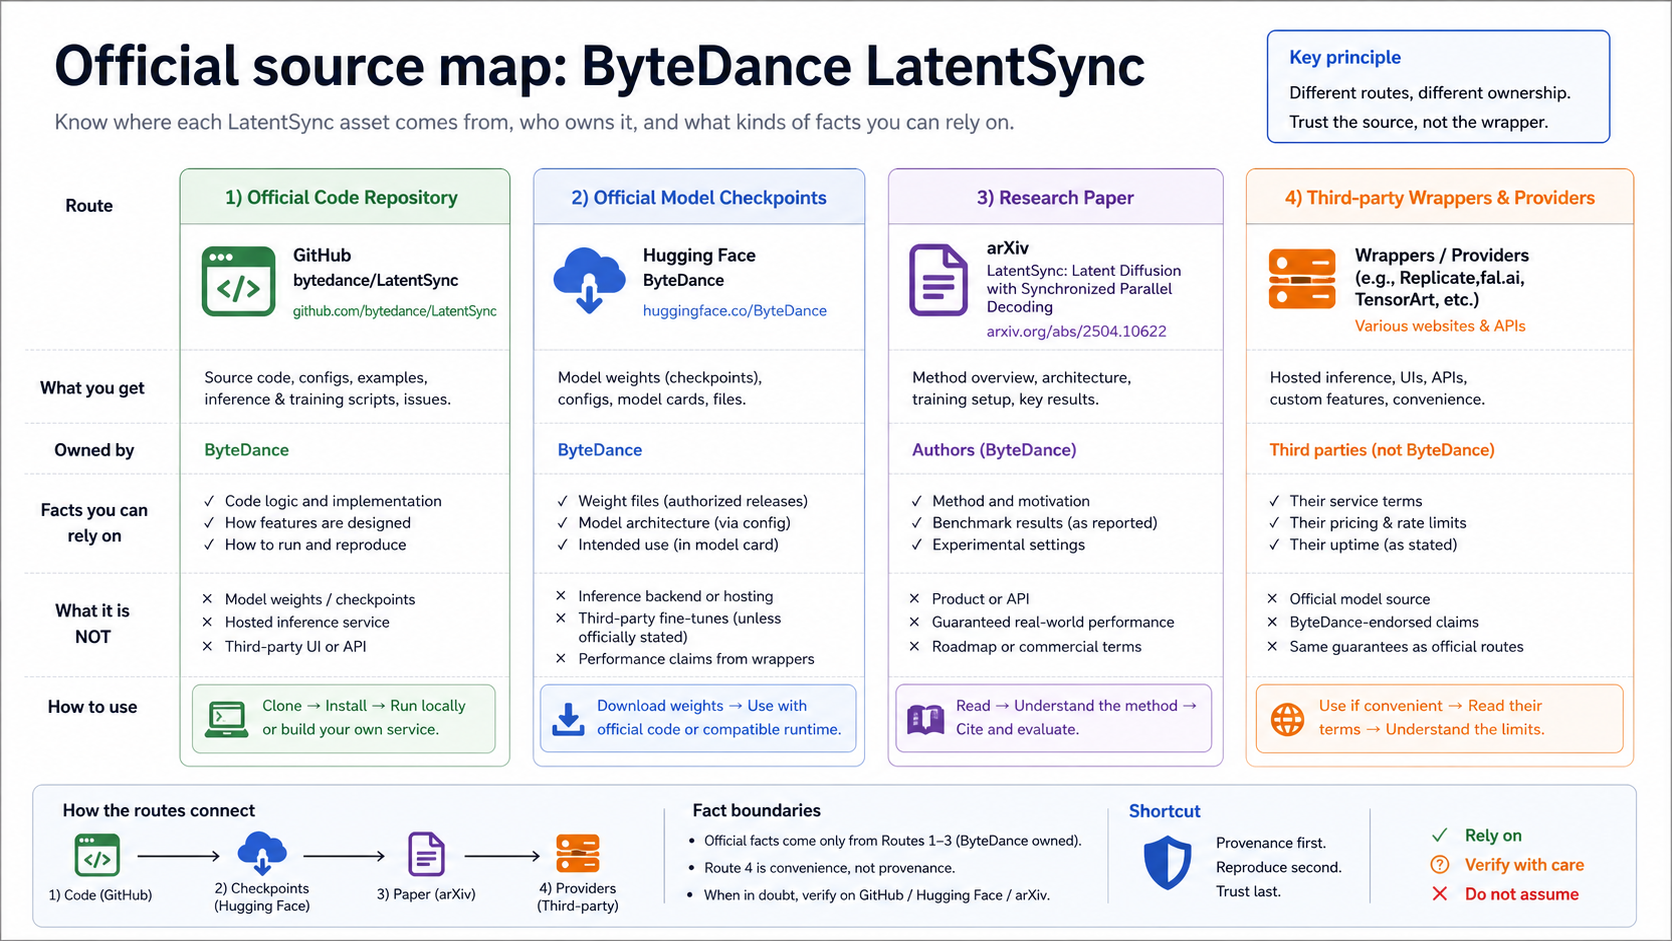Viewport: 1672px width, 941px height.
Task: Click the orange globe icon beside Use if convenient
Action: point(1287,719)
